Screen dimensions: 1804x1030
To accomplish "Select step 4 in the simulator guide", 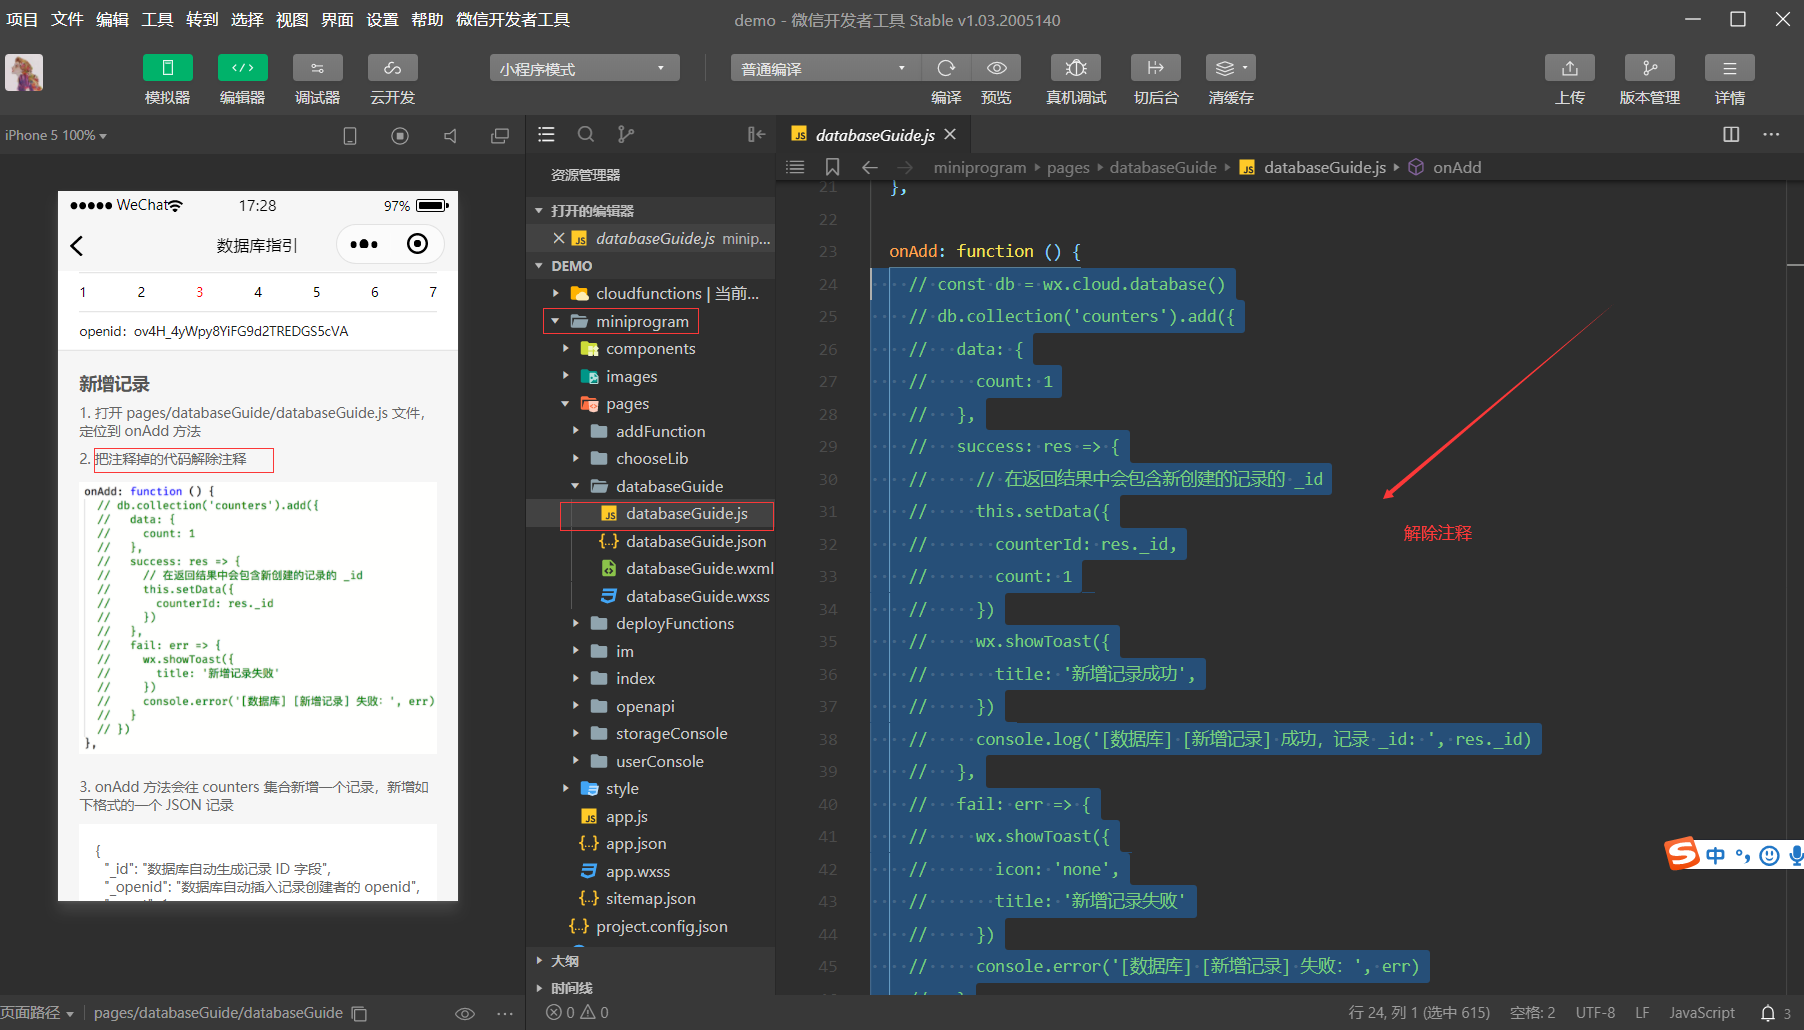I will coord(258,292).
